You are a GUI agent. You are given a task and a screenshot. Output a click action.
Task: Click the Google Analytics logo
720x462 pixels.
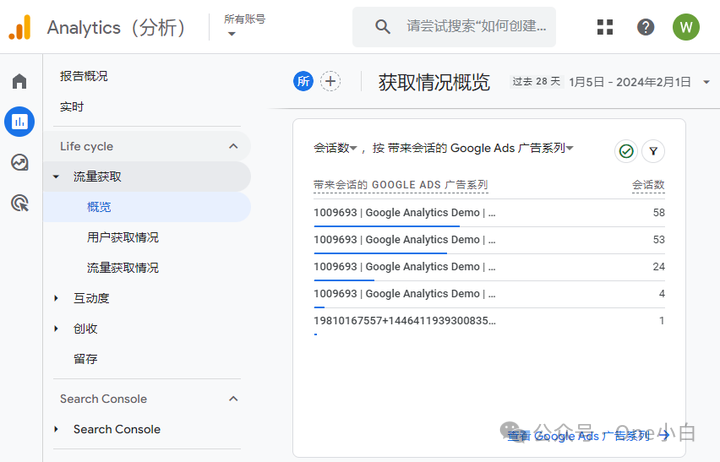(x=20, y=27)
